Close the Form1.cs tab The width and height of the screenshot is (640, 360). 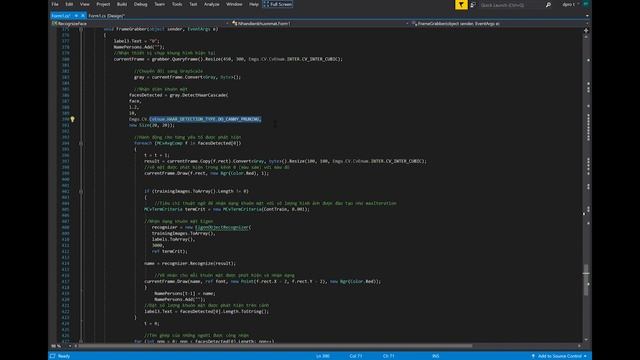(82, 16)
